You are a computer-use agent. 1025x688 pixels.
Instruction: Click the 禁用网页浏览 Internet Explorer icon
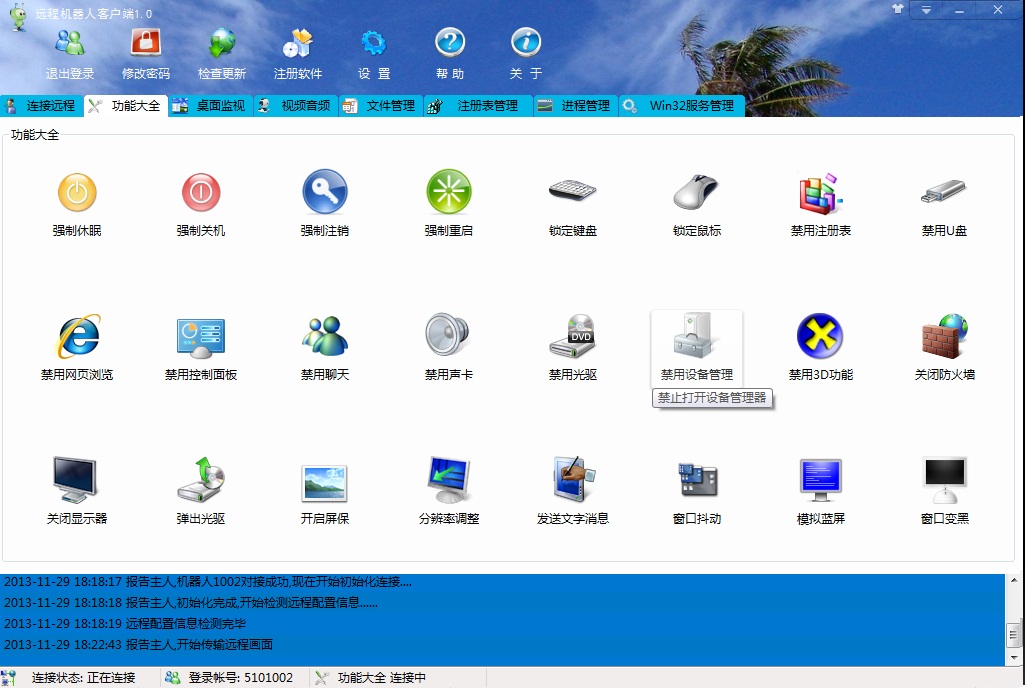click(x=77, y=336)
